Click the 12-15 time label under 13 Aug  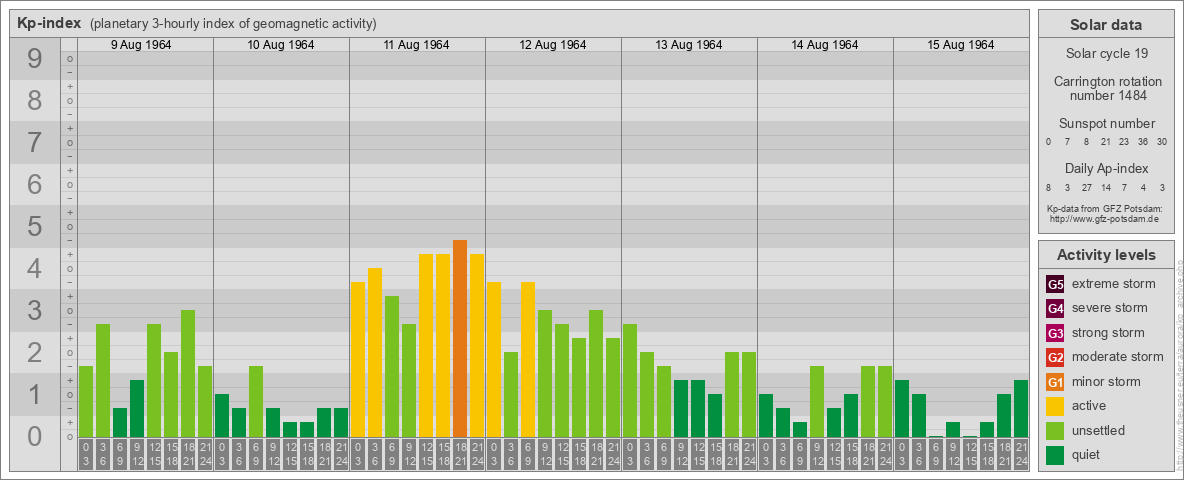(698, 454)
